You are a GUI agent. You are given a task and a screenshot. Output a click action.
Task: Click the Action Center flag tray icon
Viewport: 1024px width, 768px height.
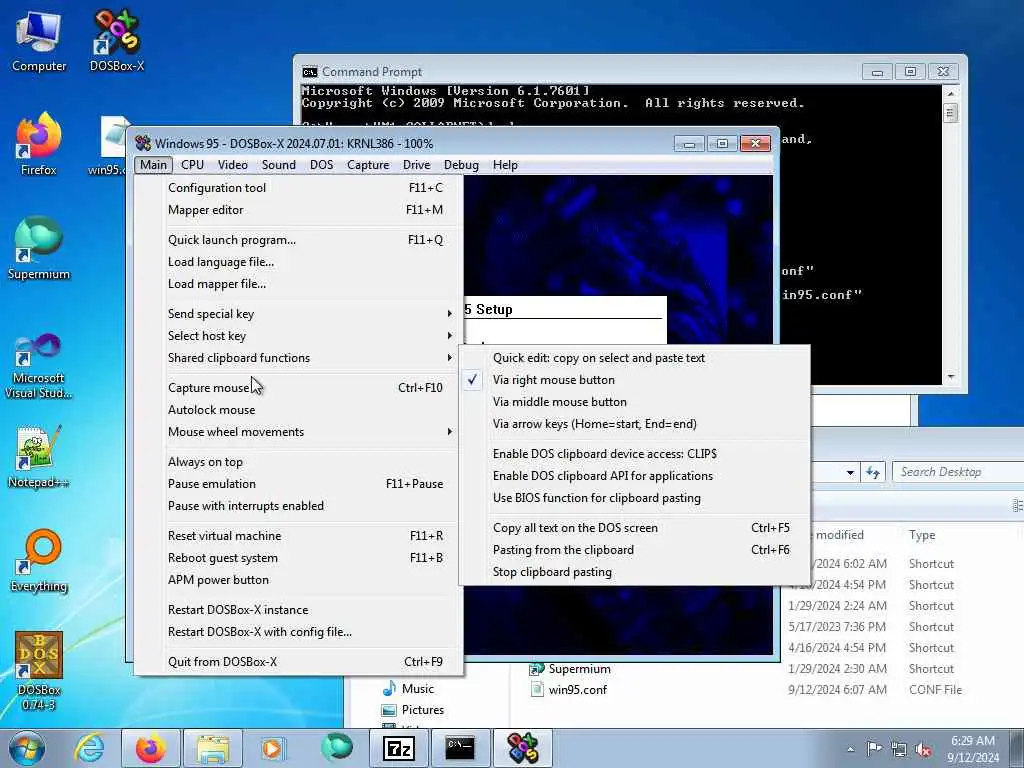pyautogui.click(x=874, y=748)
